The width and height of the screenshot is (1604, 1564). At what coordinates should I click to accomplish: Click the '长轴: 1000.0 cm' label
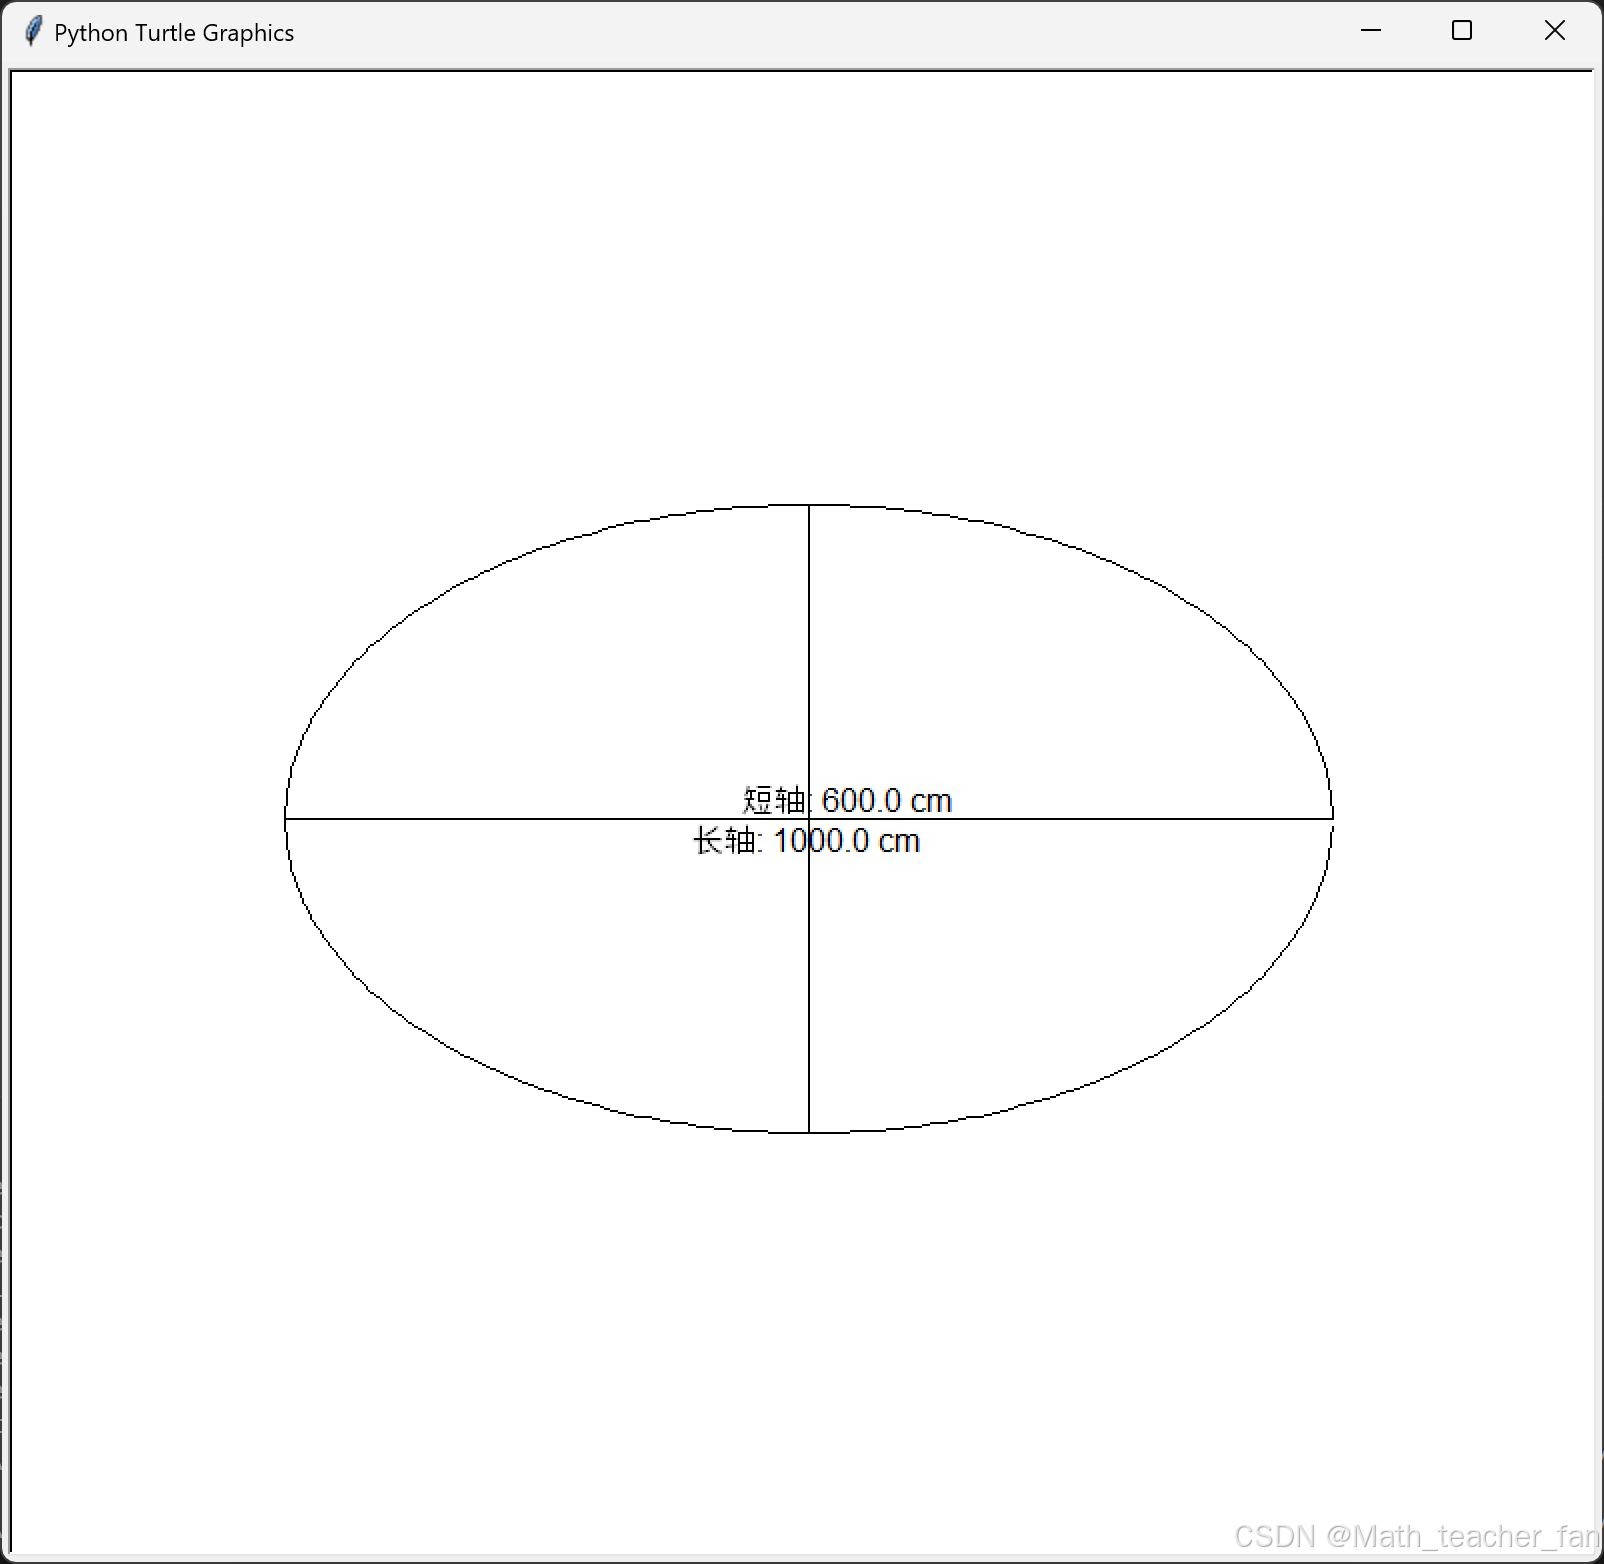click(x=806, y=841)
